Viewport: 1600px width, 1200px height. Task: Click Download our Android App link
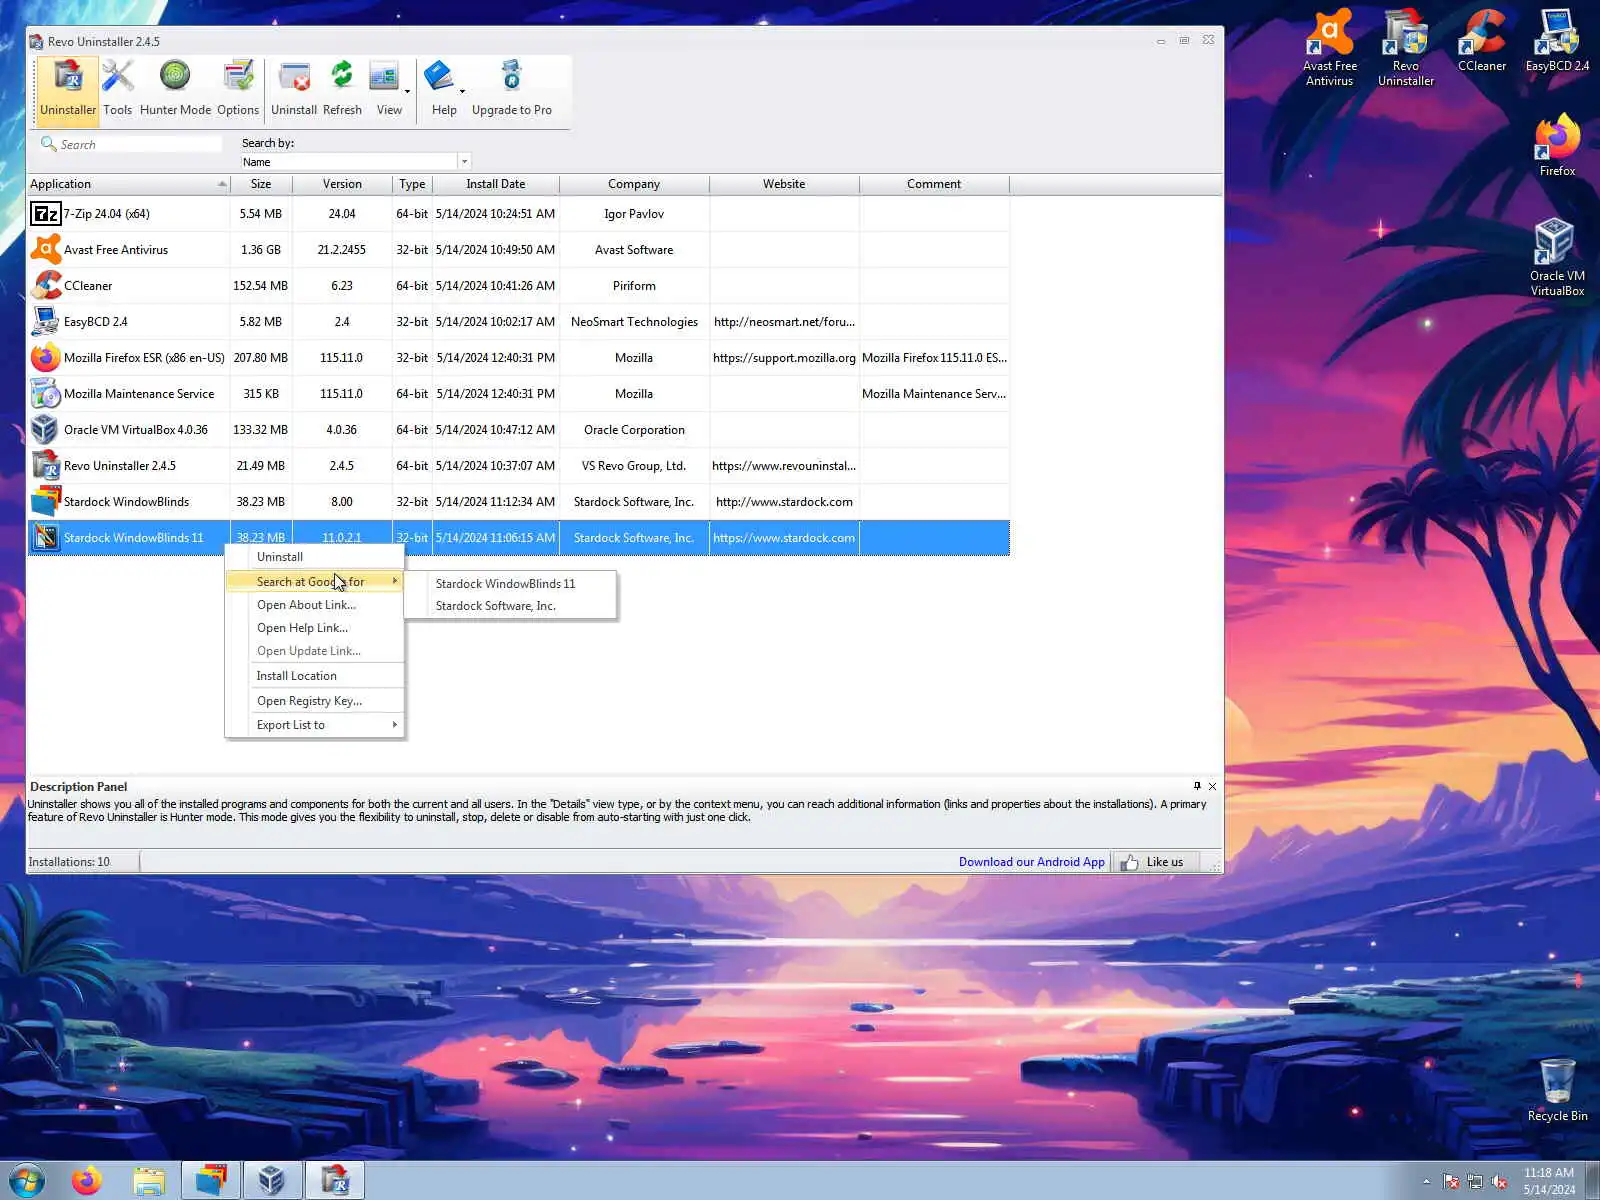[1032, 862]
